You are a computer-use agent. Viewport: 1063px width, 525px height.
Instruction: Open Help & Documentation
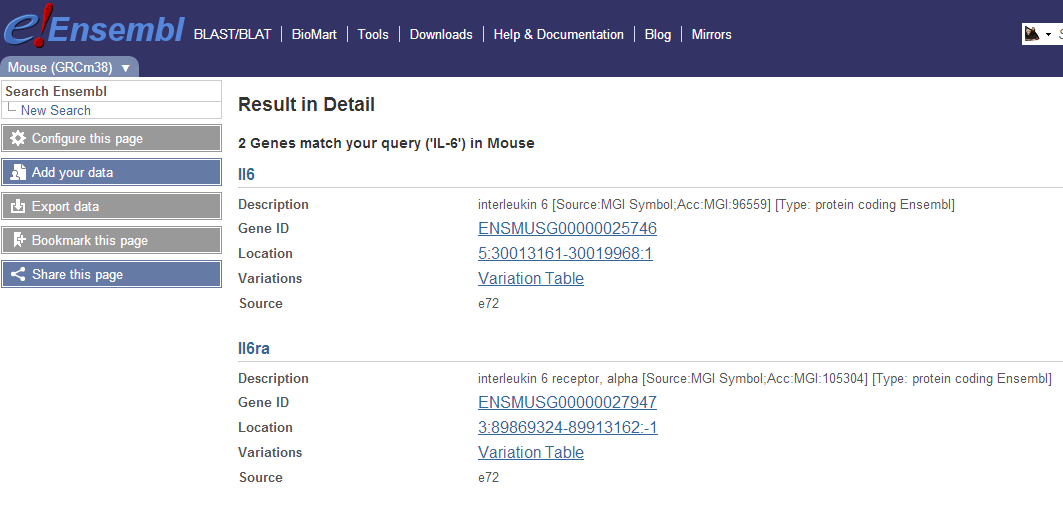tap(558, 34)
